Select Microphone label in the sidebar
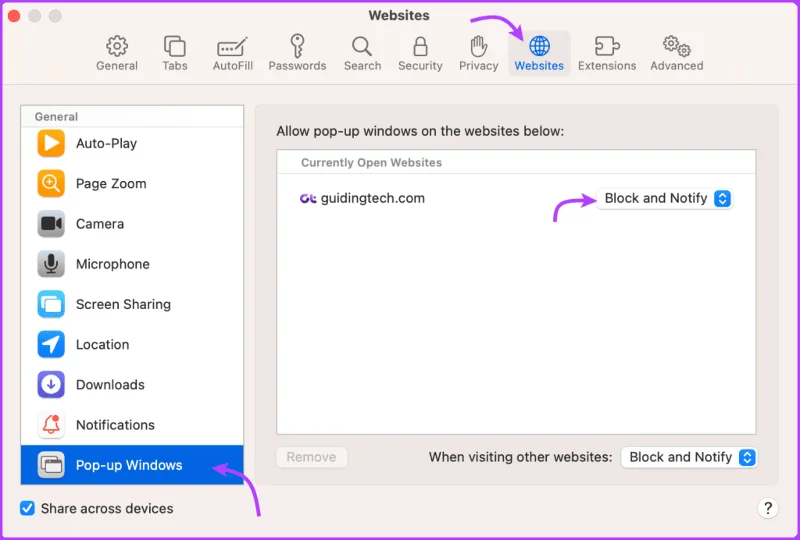The height and width of the screenshot is (540, 800). pos(113,264)
